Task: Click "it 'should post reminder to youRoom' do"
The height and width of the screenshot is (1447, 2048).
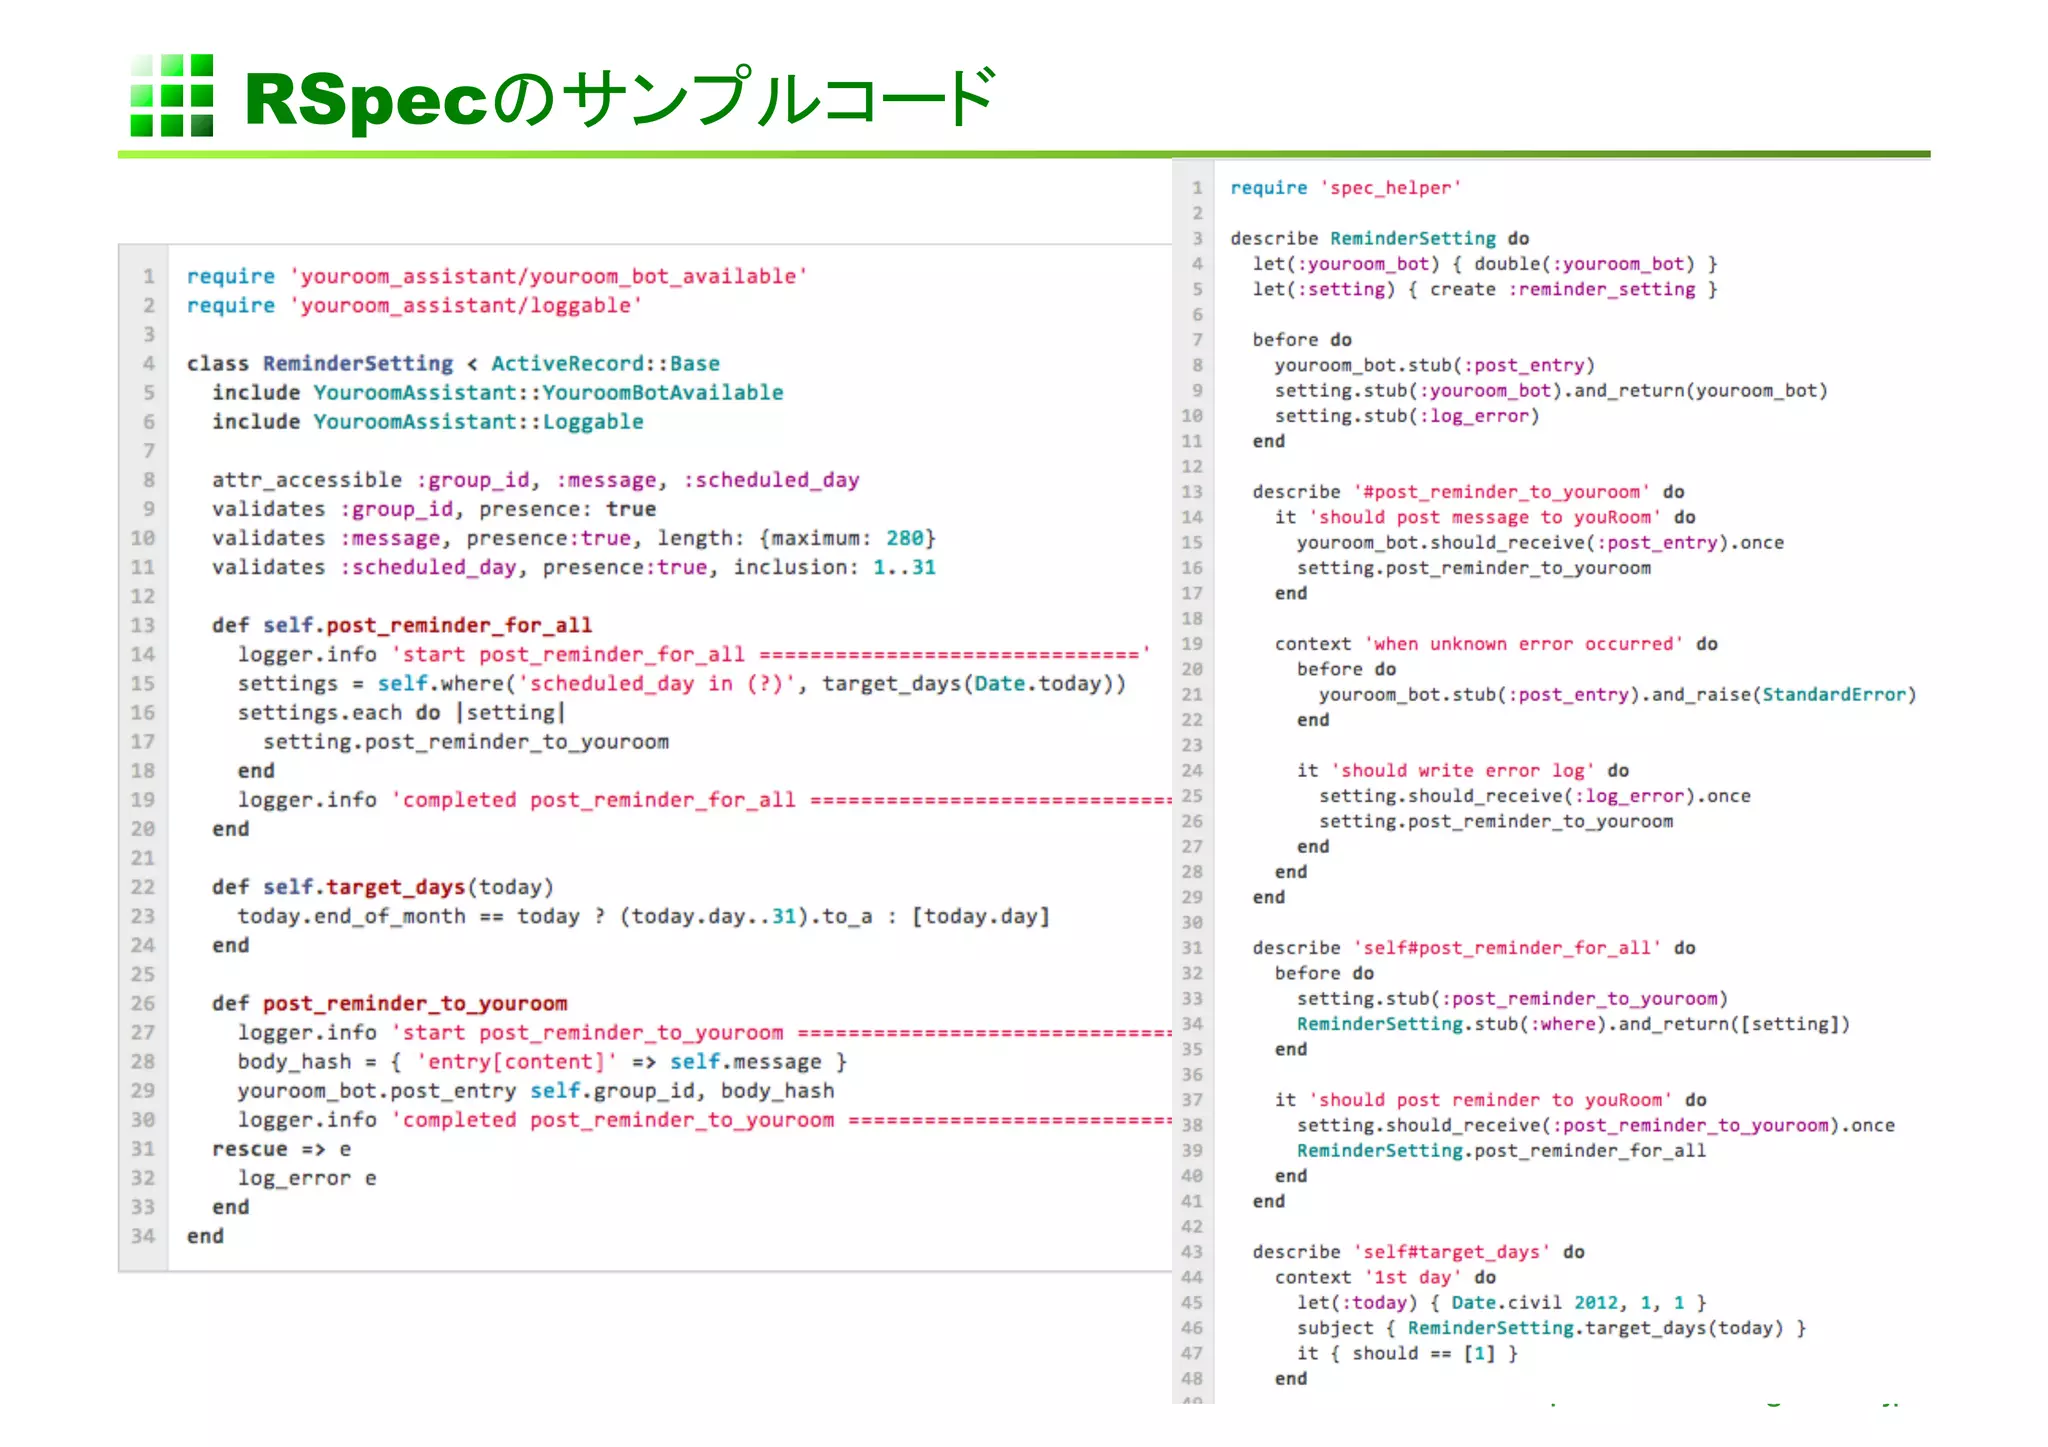Action: pyautogui.click(x=1490, y=1100)
